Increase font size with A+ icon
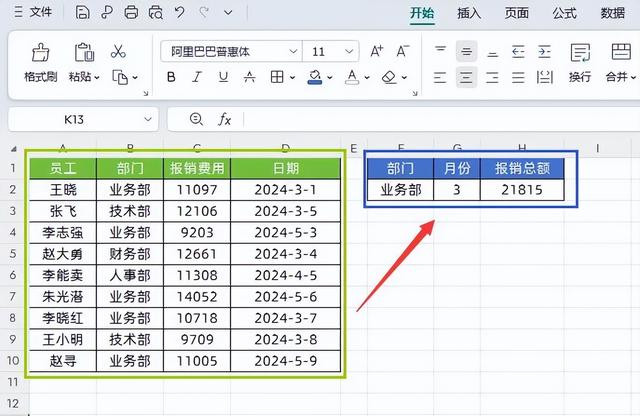 (377, 51)
